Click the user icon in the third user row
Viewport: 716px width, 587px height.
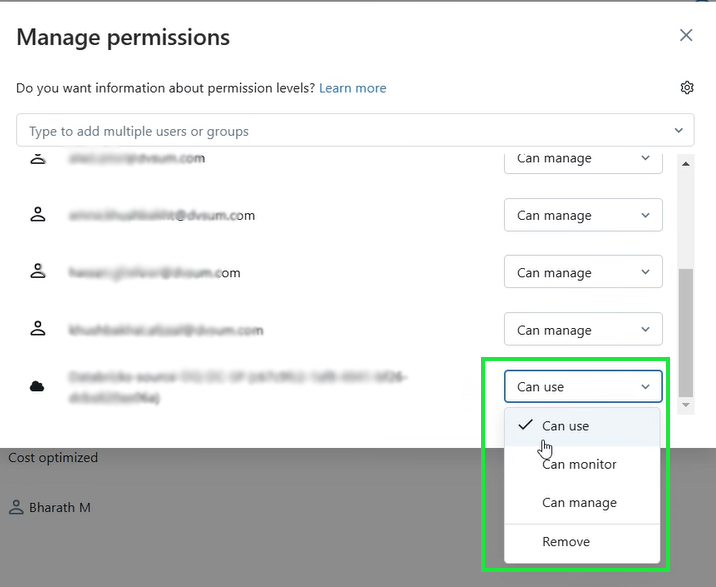tap(38, 271)
